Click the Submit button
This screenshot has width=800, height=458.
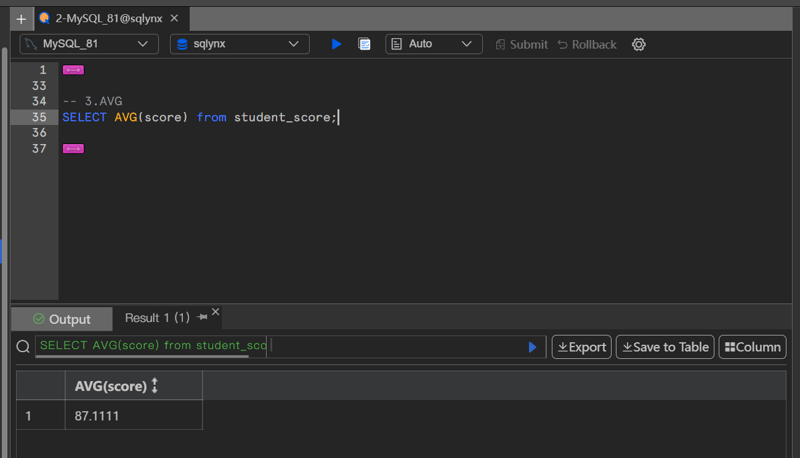(x=521, y=44)
